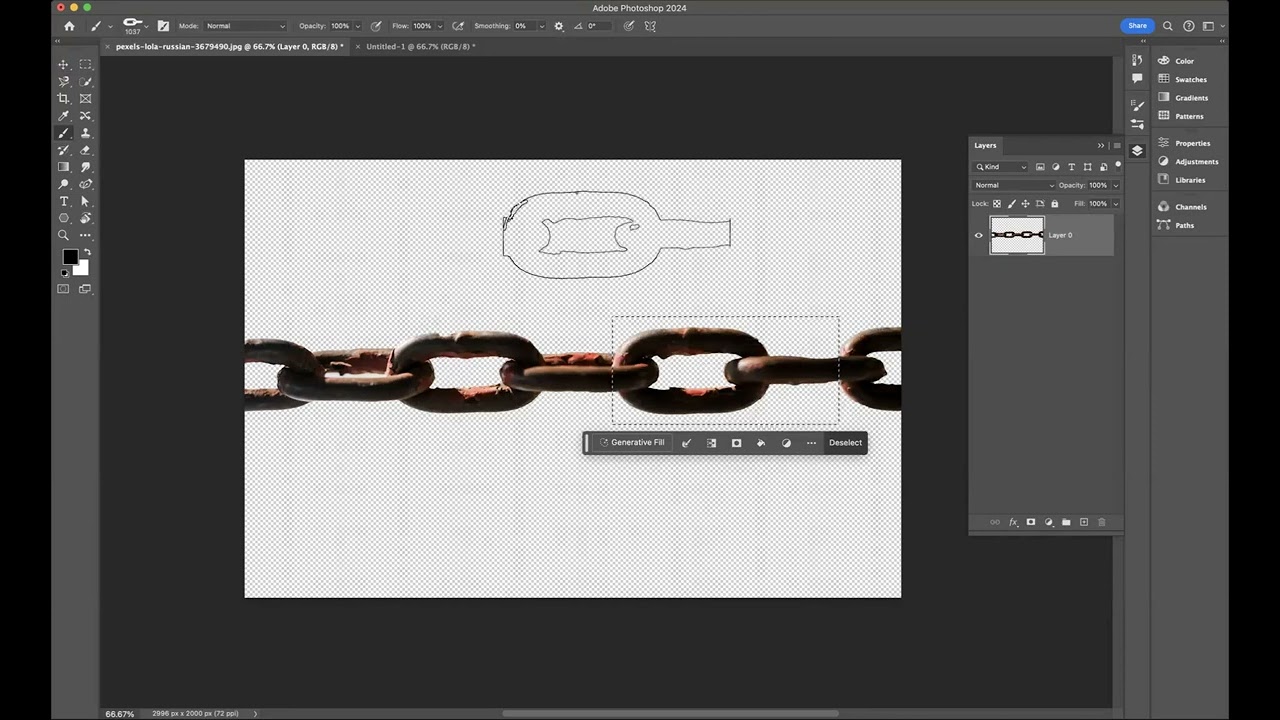The width and height of the screenshot is (1280, 720).
Task: Select the Eyedropper tool
Action: 64,116
